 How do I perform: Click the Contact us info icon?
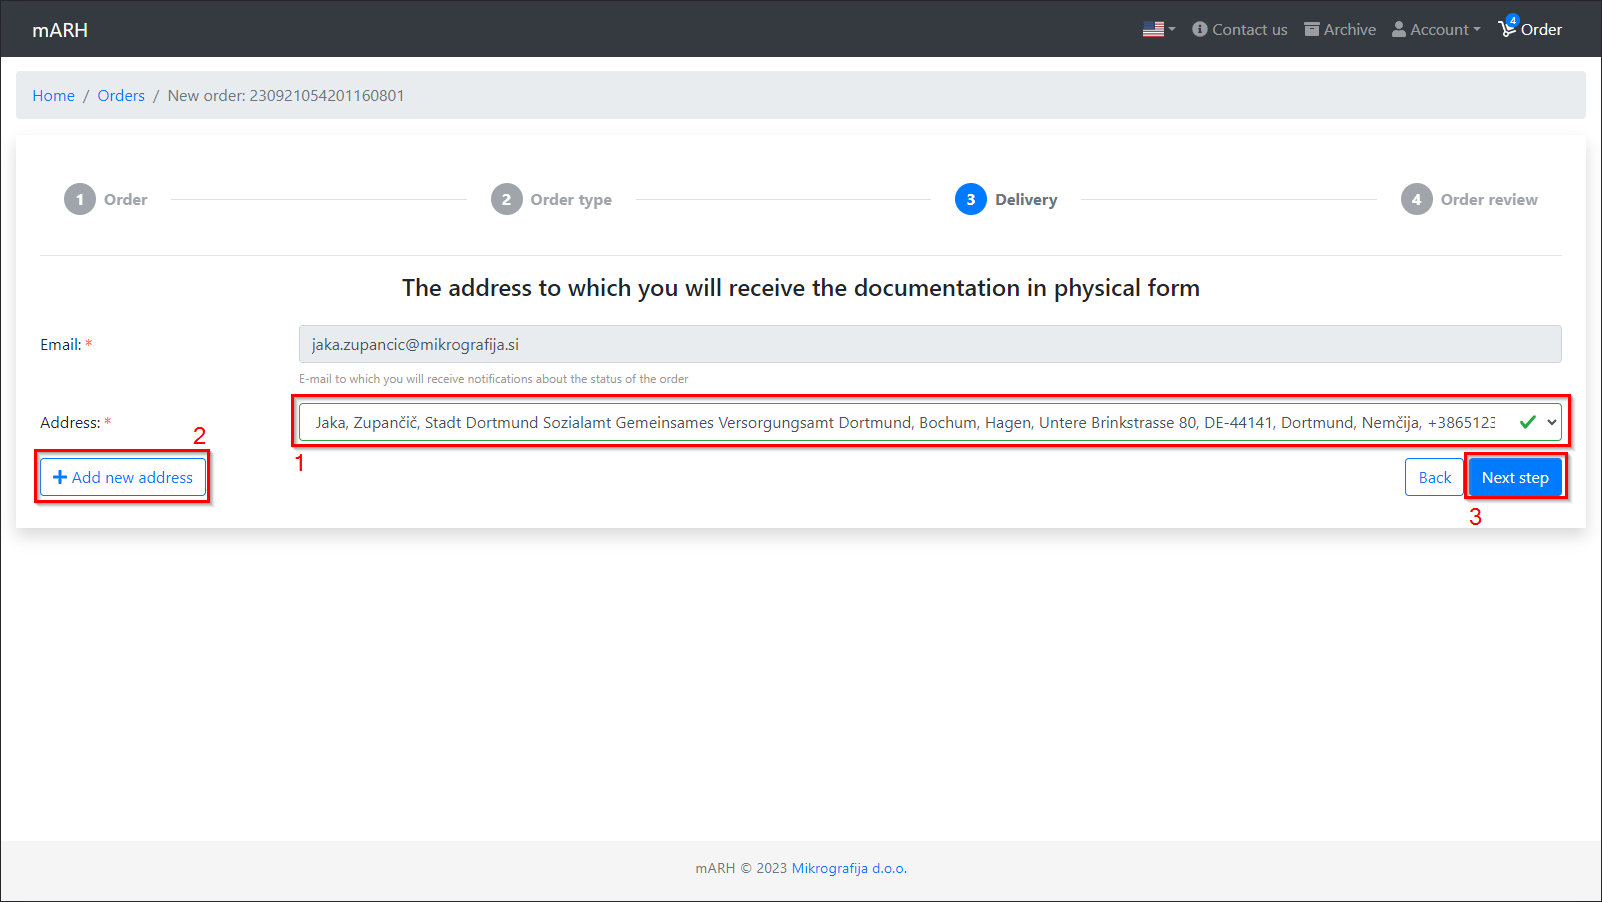[x=1200, y=30]
